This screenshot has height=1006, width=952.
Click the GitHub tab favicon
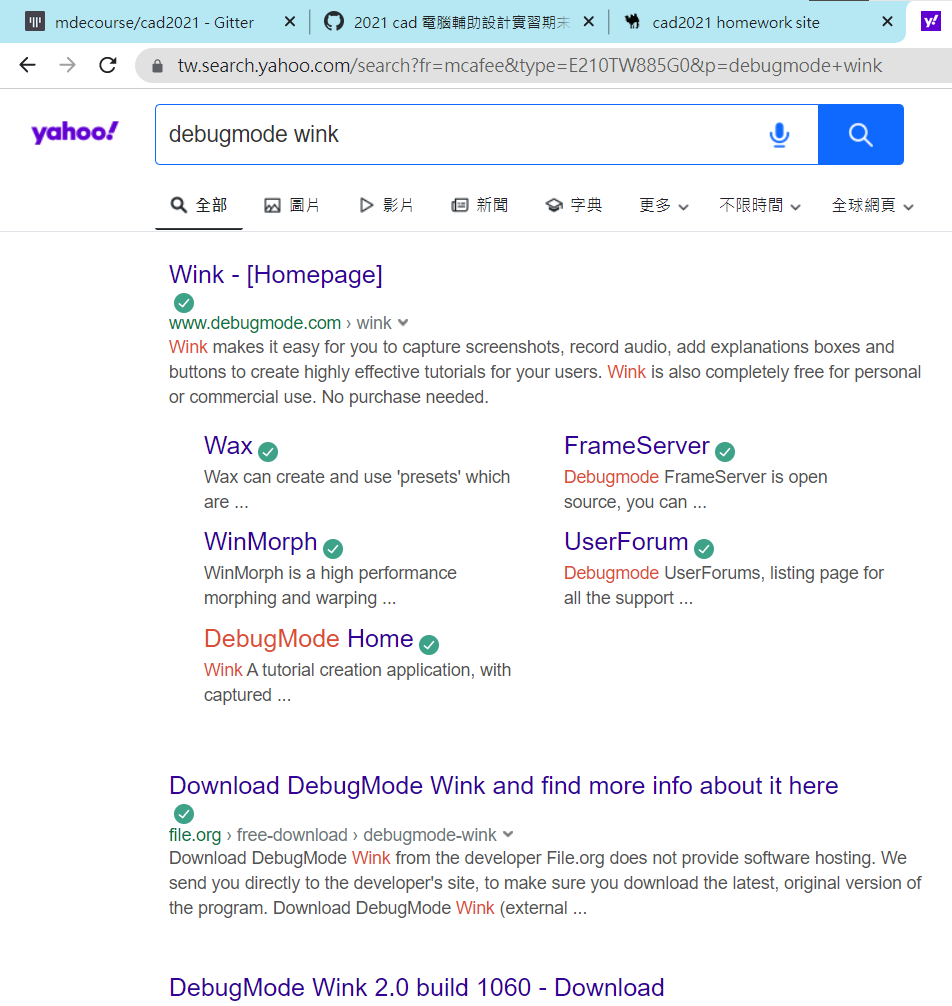click(334, 22)
